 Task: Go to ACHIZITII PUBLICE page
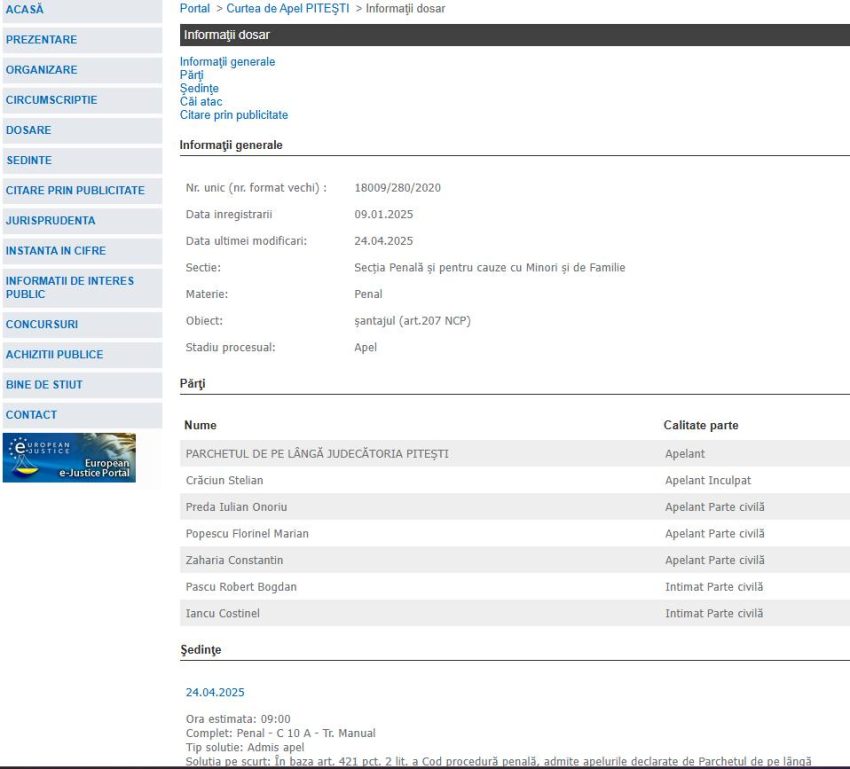pyautogui.click(x=54, y=354)
